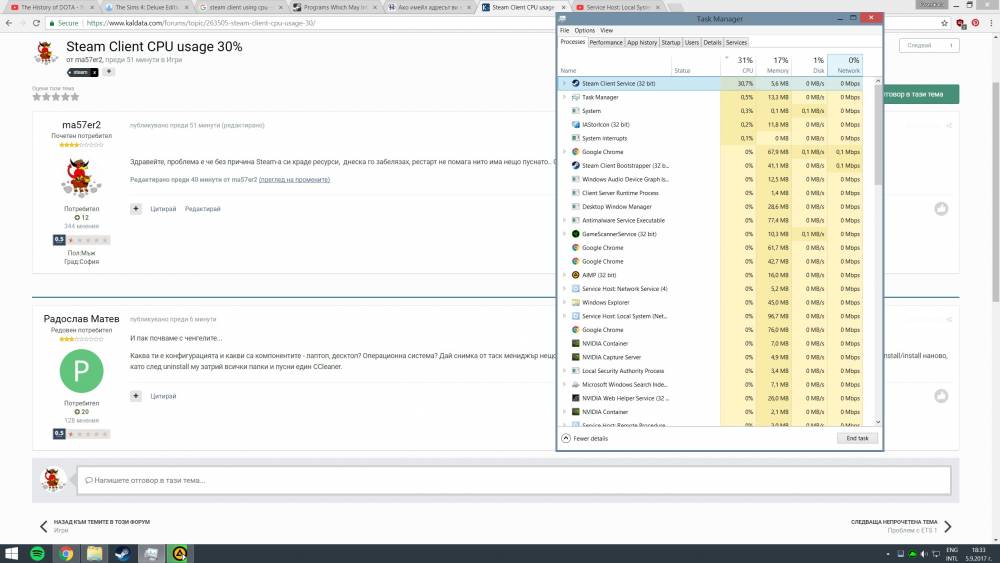The width and height of the screenshot is (1000, 563).
Task: Click NVIDIA Web Helper Service icon
Action: click(575, 398)
